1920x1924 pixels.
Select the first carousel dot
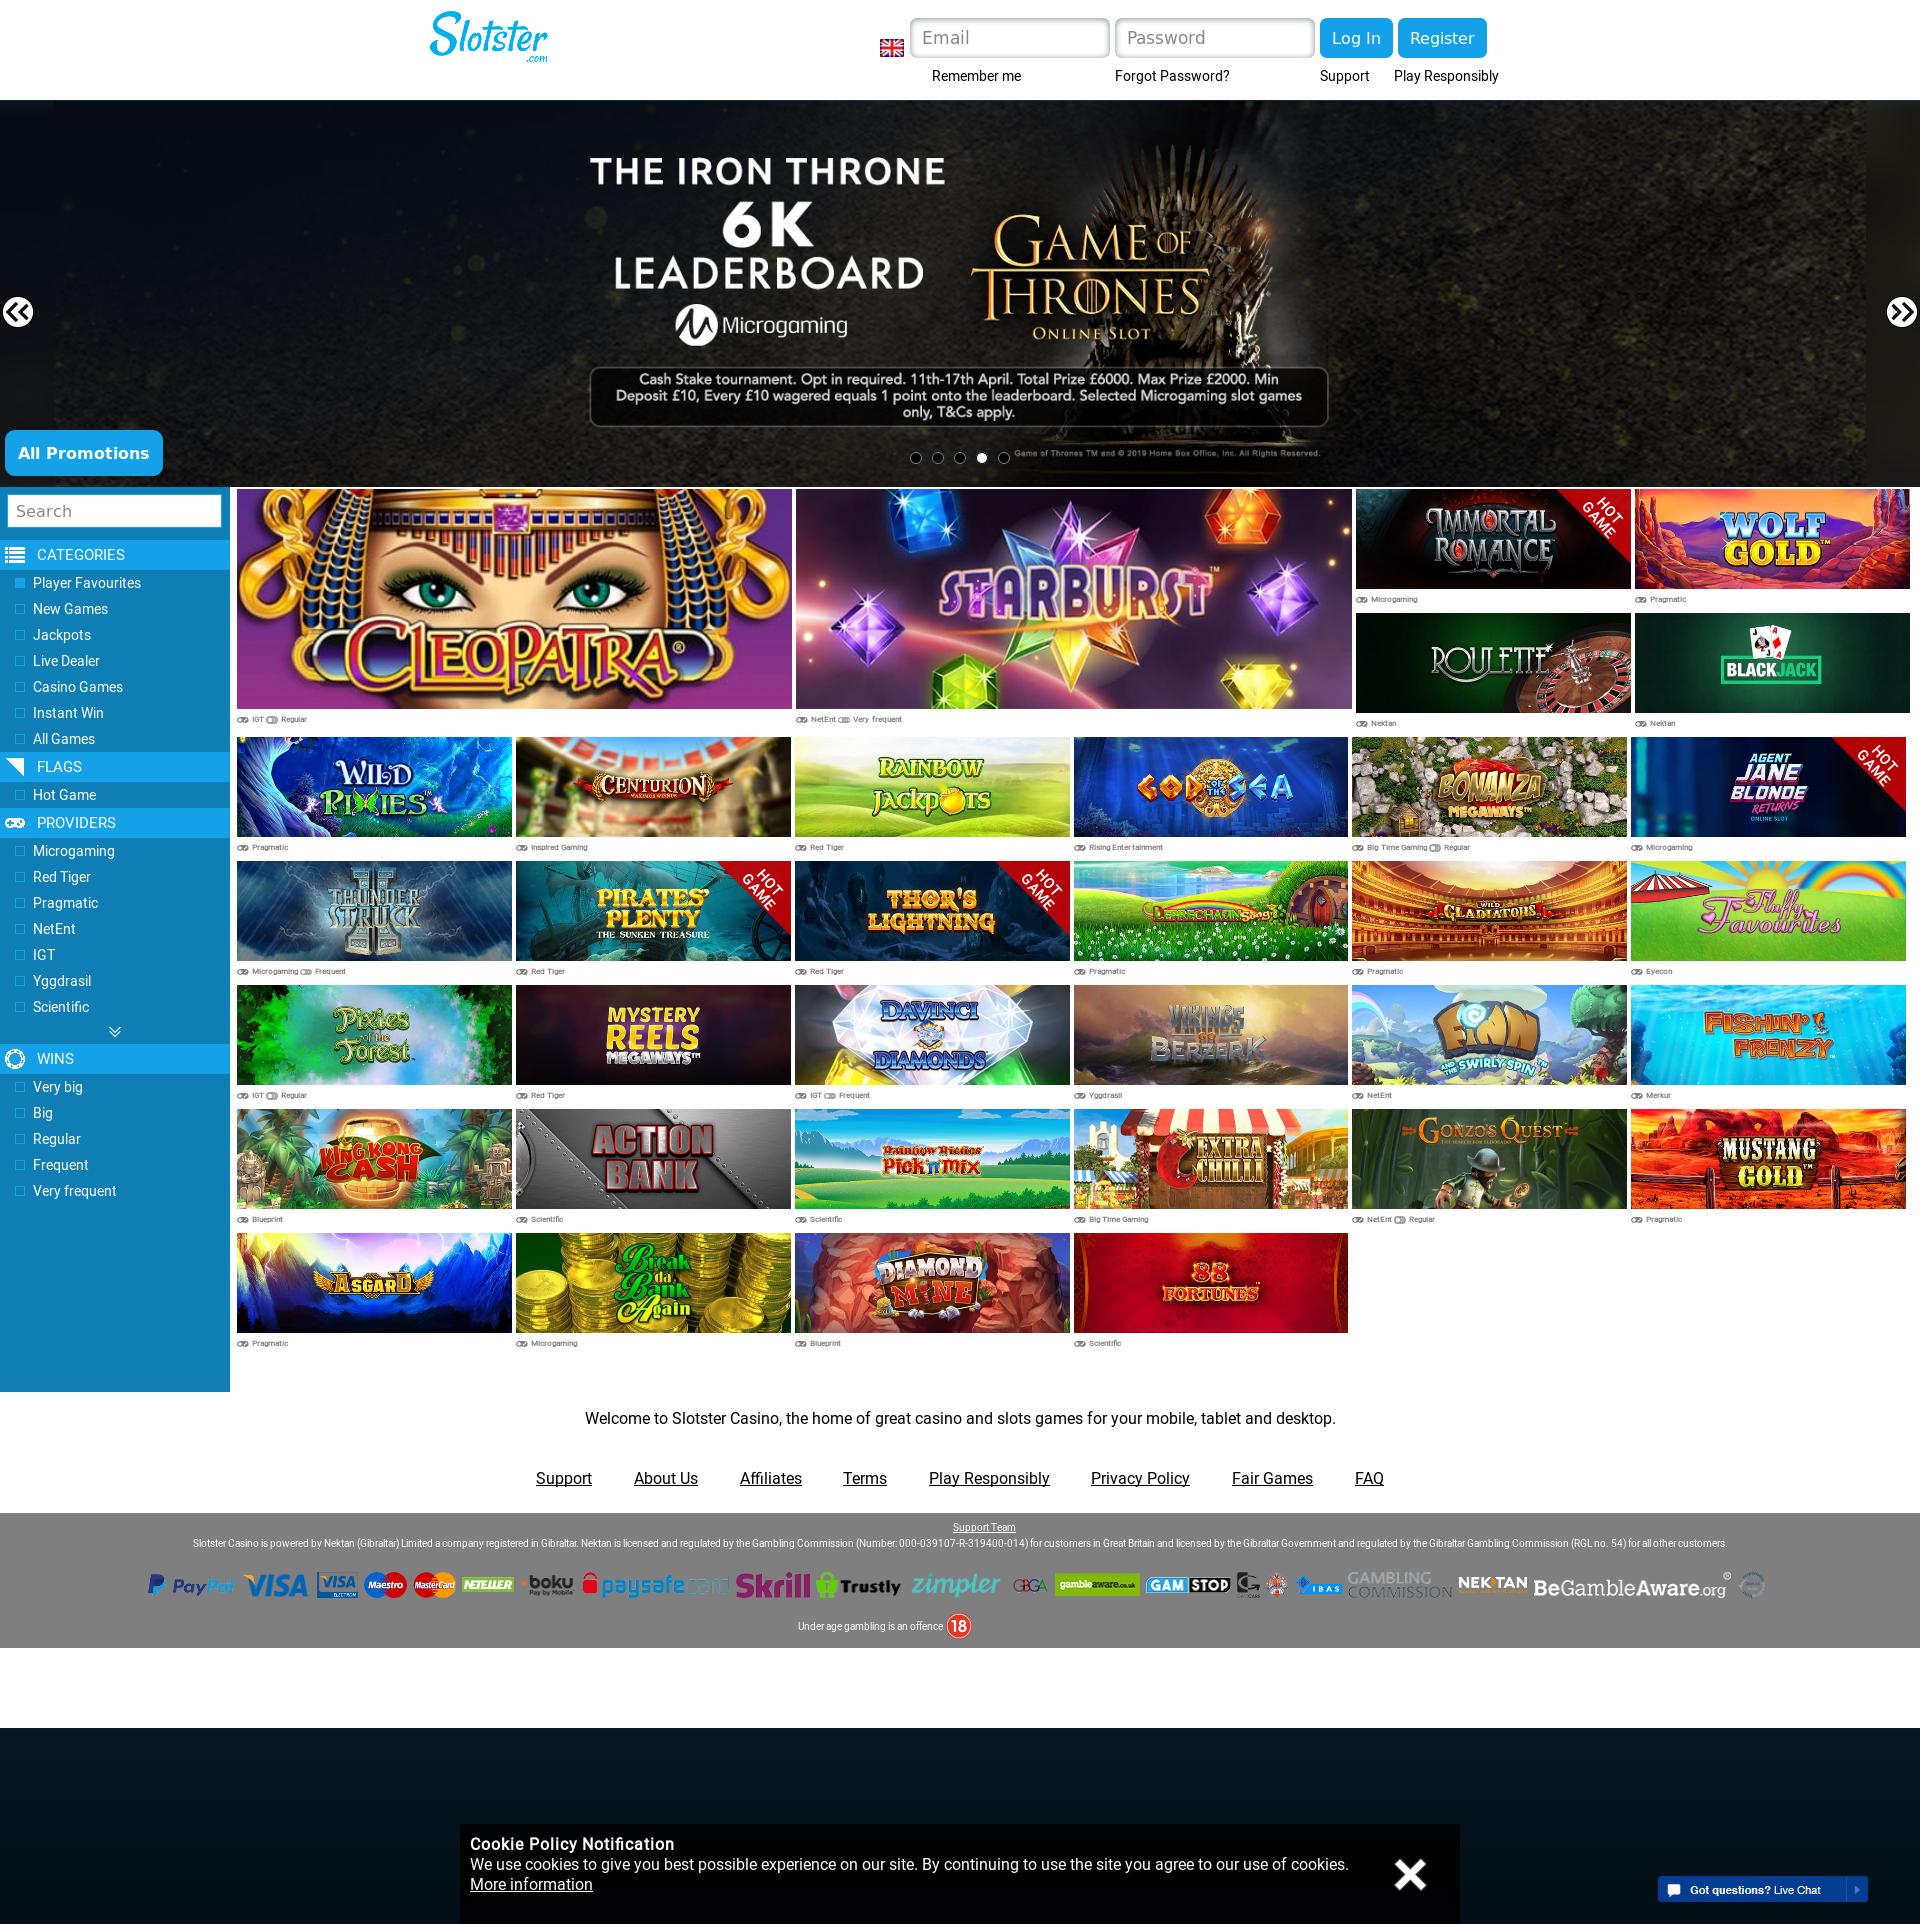(x=916, y=458)
